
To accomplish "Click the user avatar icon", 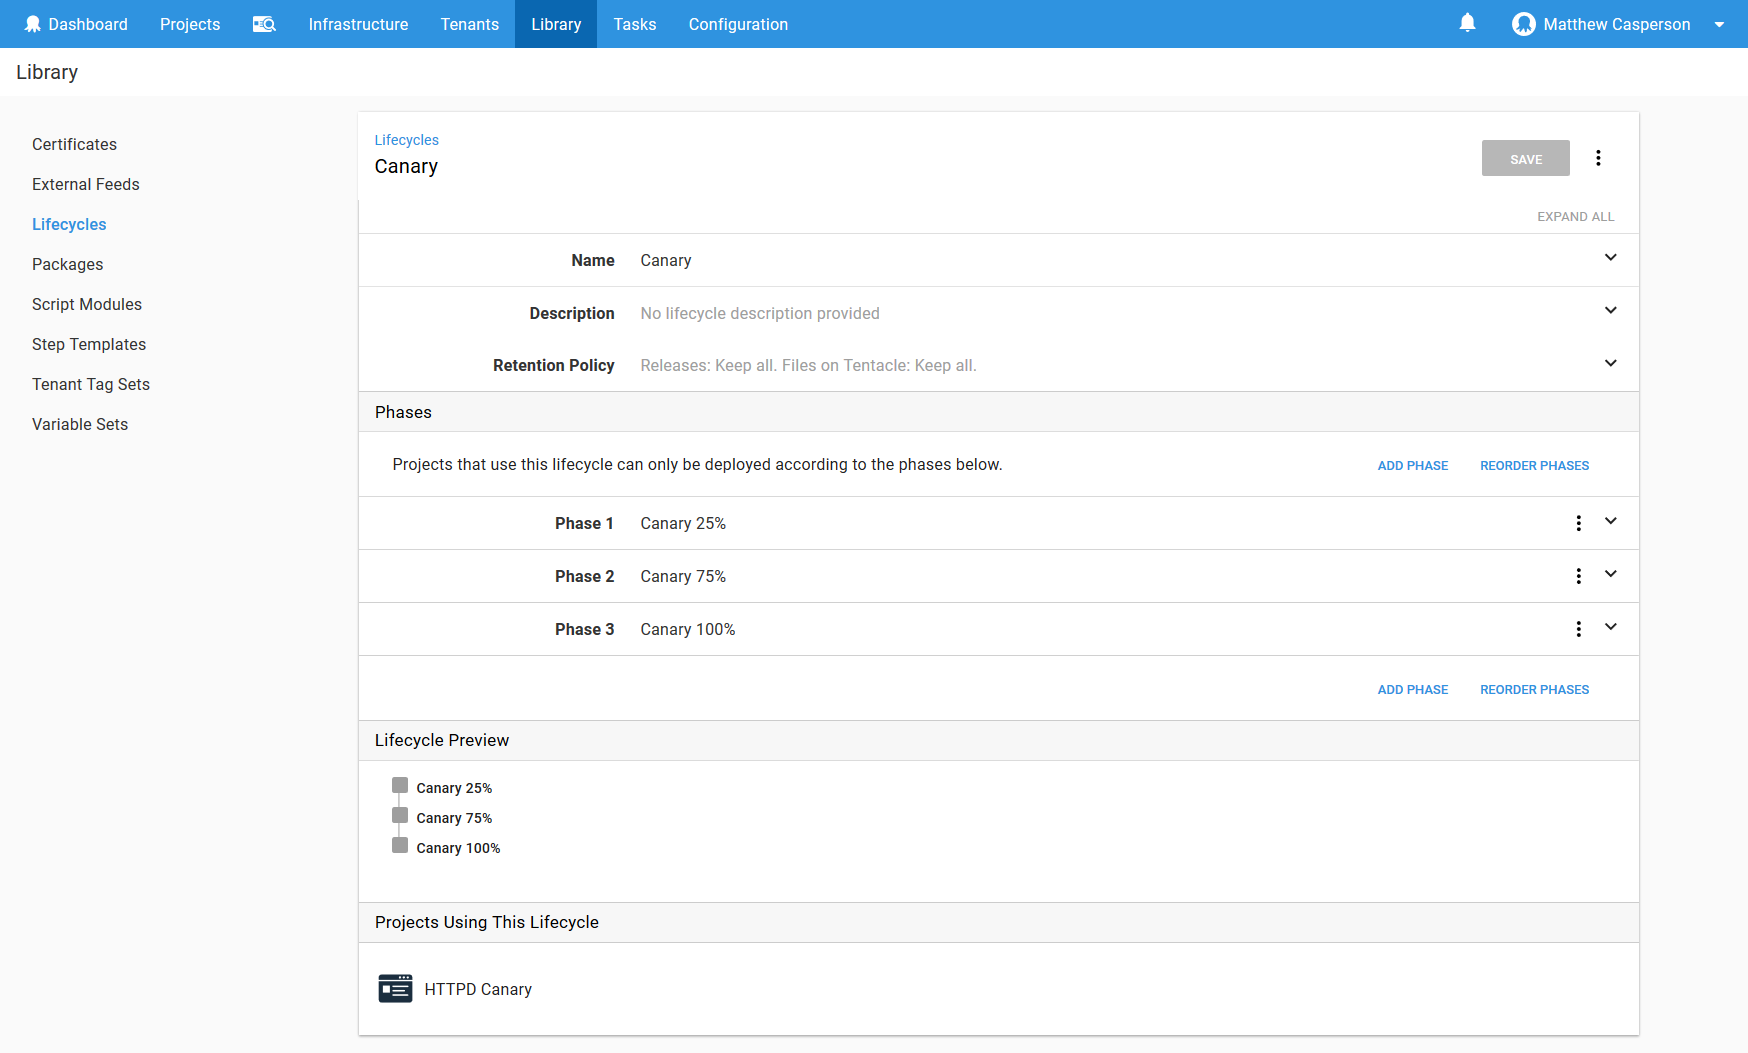I will tap(1523, 24).
